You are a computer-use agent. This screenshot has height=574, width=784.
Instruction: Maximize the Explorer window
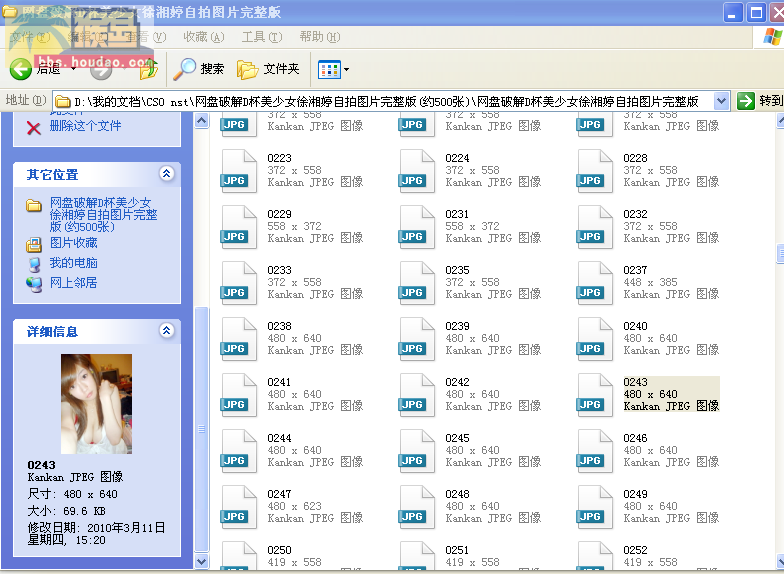click(756, 12)
